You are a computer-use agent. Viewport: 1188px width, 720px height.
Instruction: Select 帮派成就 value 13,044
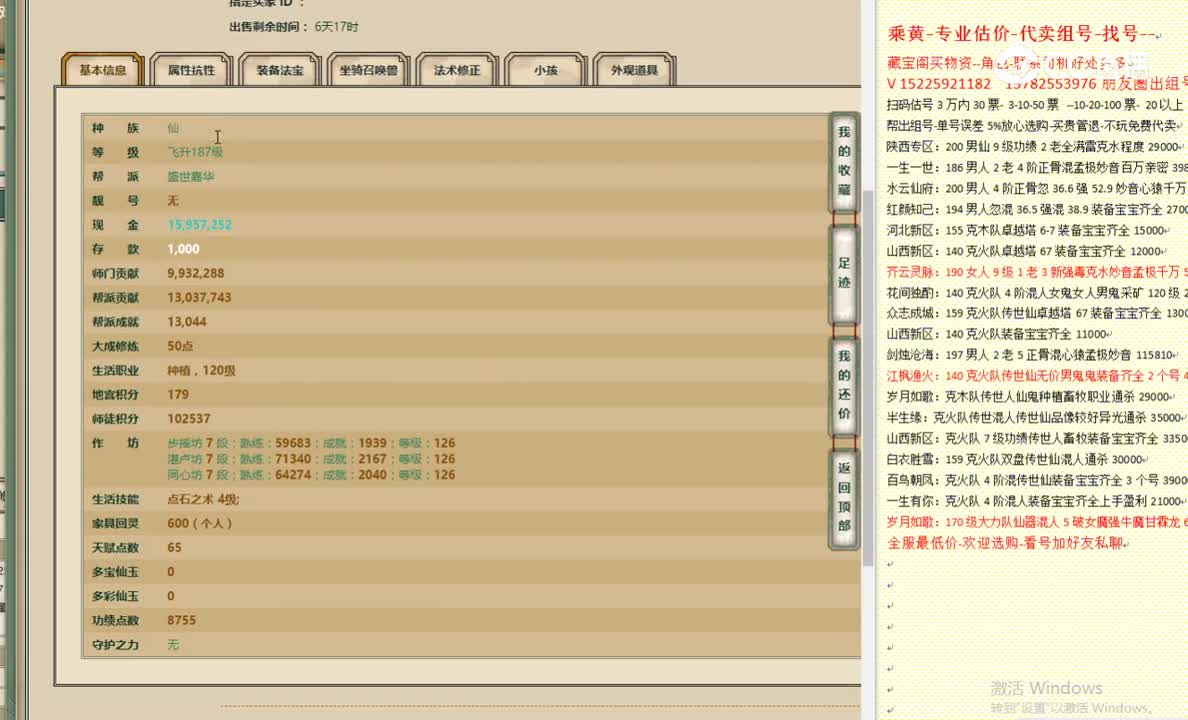(186, 322)
